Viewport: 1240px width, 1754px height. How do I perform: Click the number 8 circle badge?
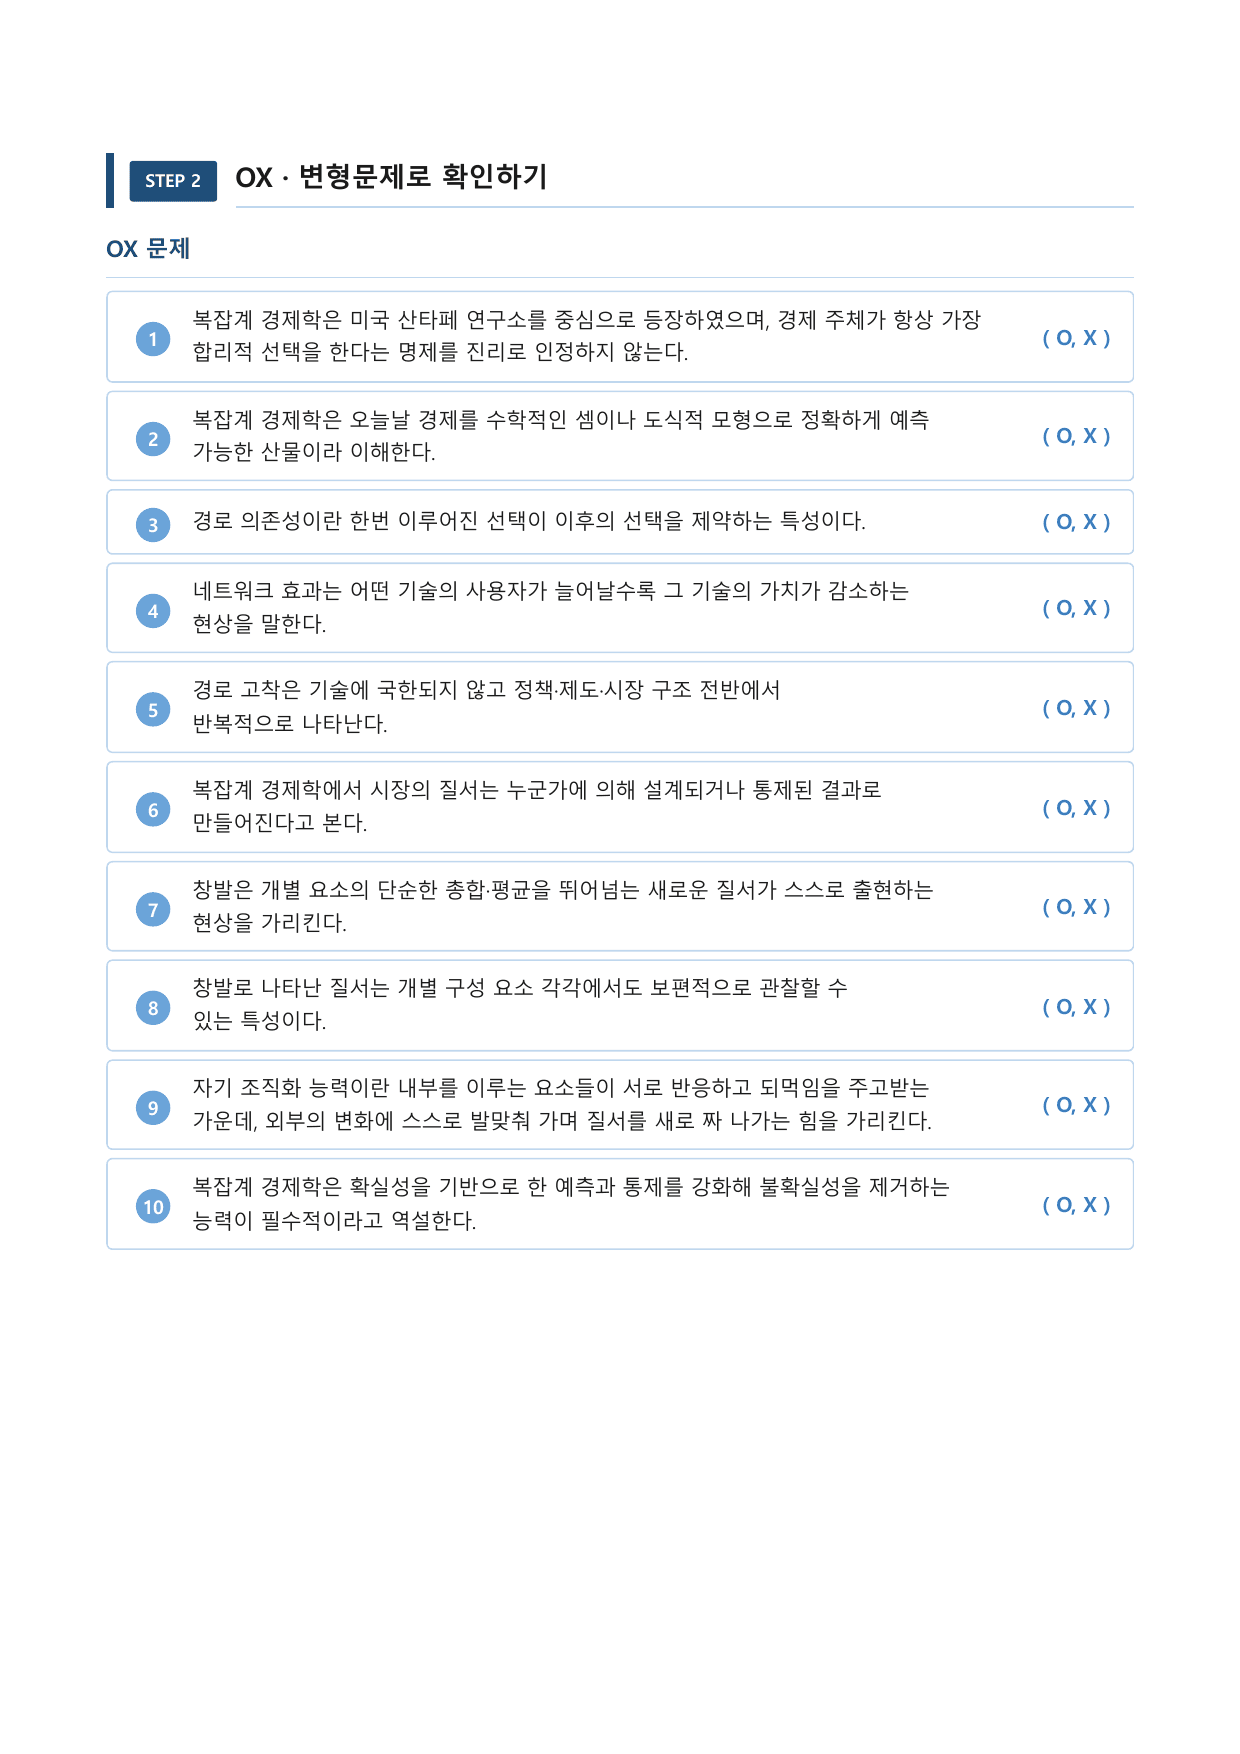pos(153,1008)
